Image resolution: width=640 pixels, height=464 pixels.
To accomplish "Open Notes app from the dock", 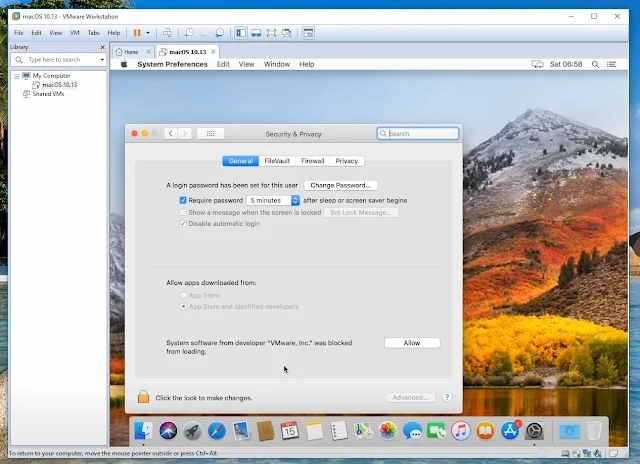I will click(314, 431).
